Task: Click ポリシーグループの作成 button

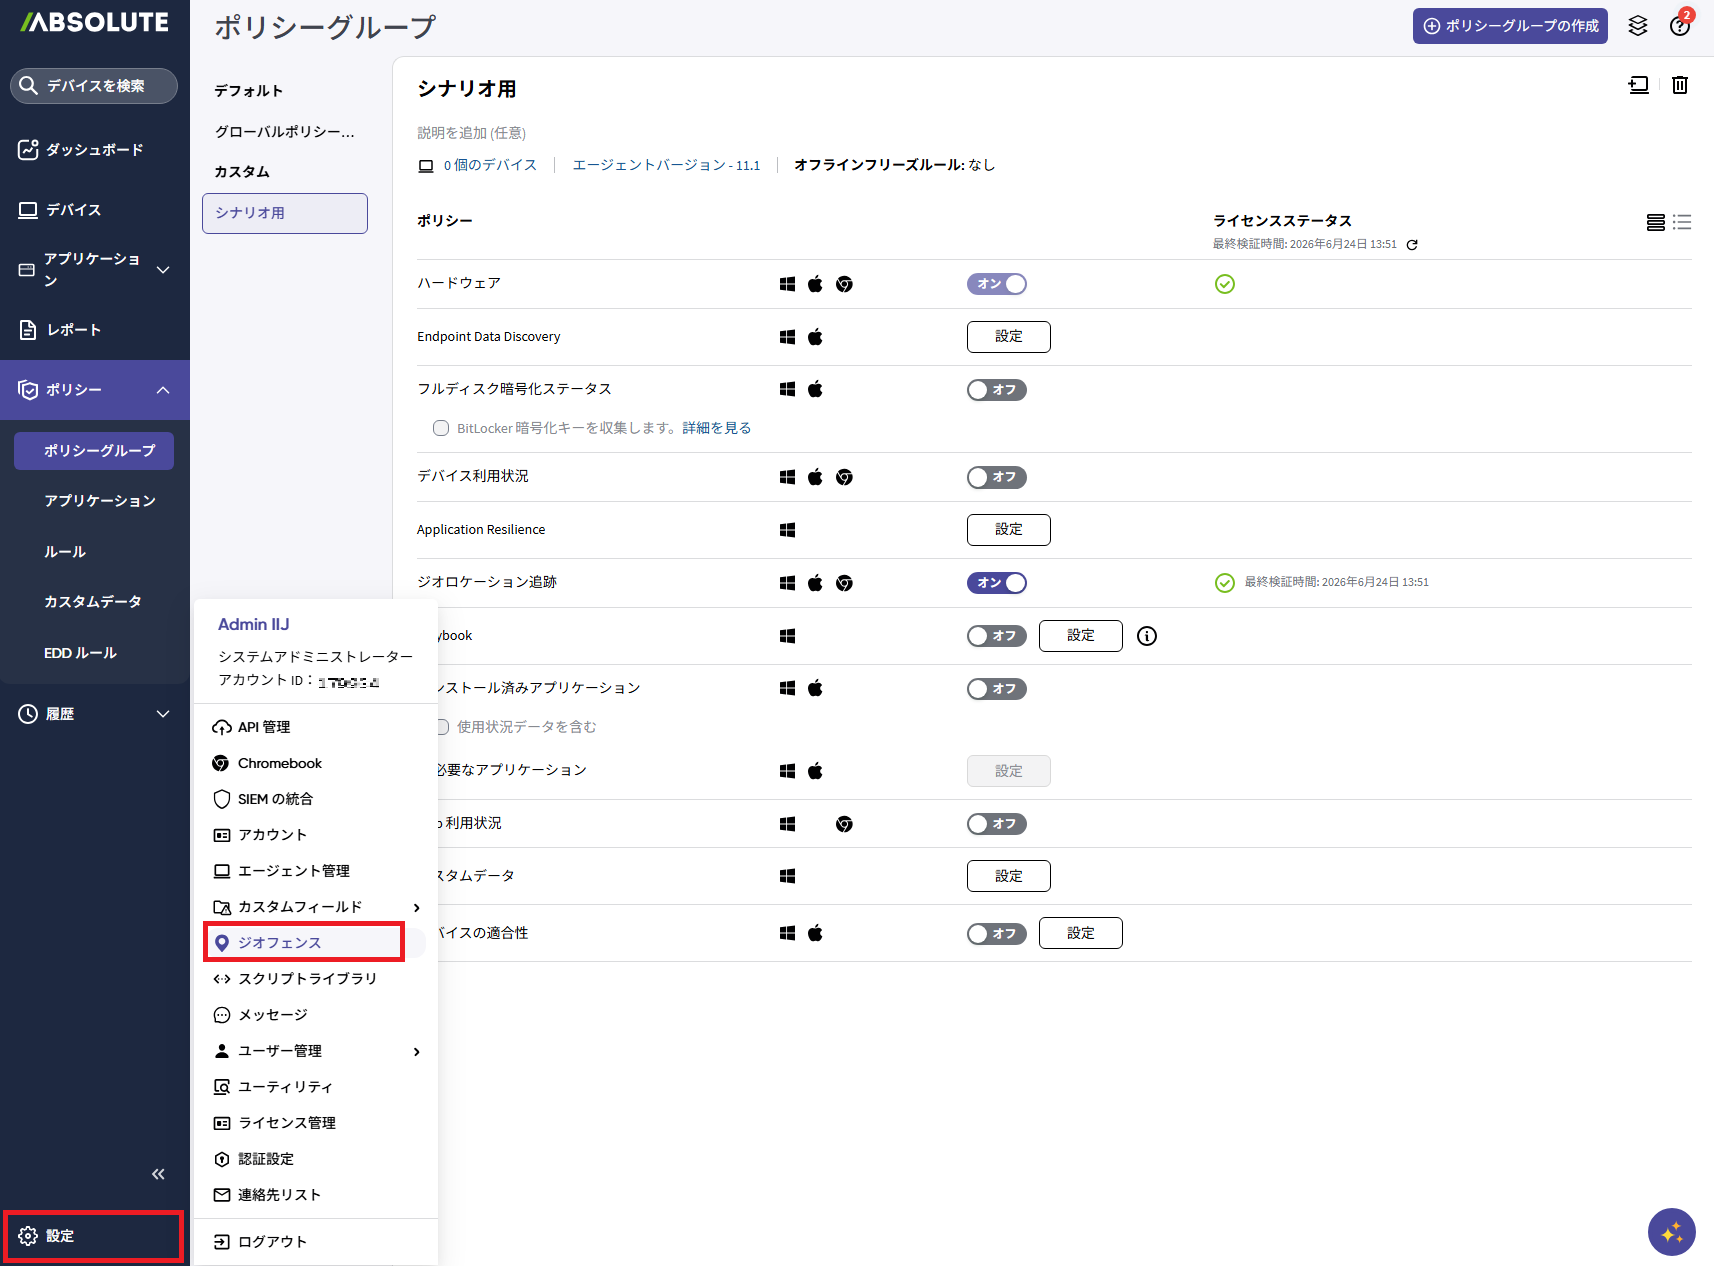Action: click(x=1510, y=26)
